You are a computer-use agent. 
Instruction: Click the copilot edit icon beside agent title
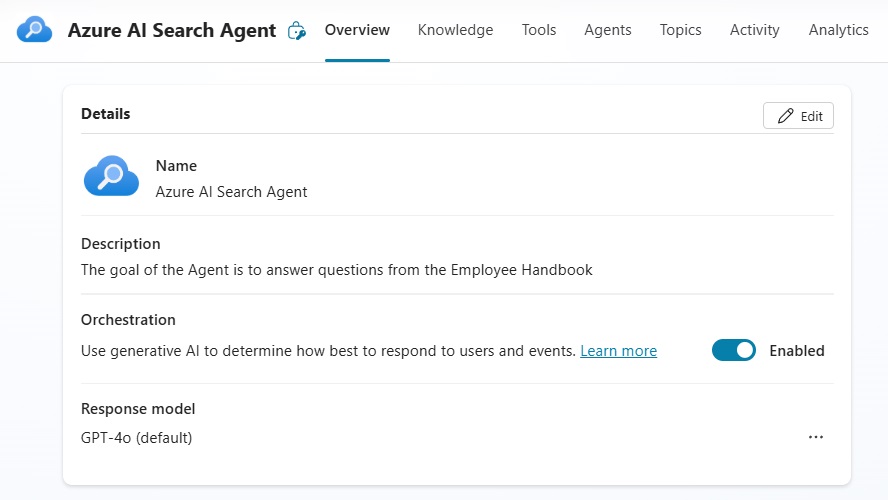pos(297,31)
